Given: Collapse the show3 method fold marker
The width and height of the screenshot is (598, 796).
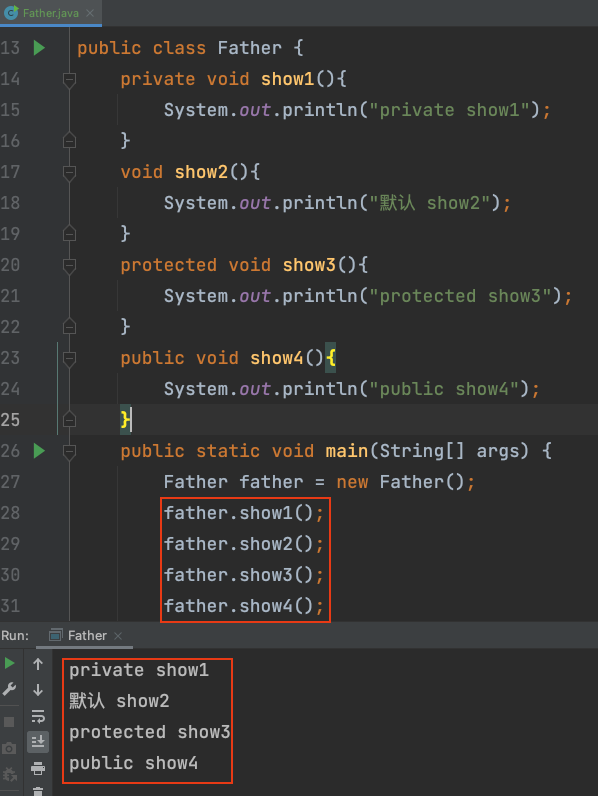Looking at the screenshot, I should [69, 266].
